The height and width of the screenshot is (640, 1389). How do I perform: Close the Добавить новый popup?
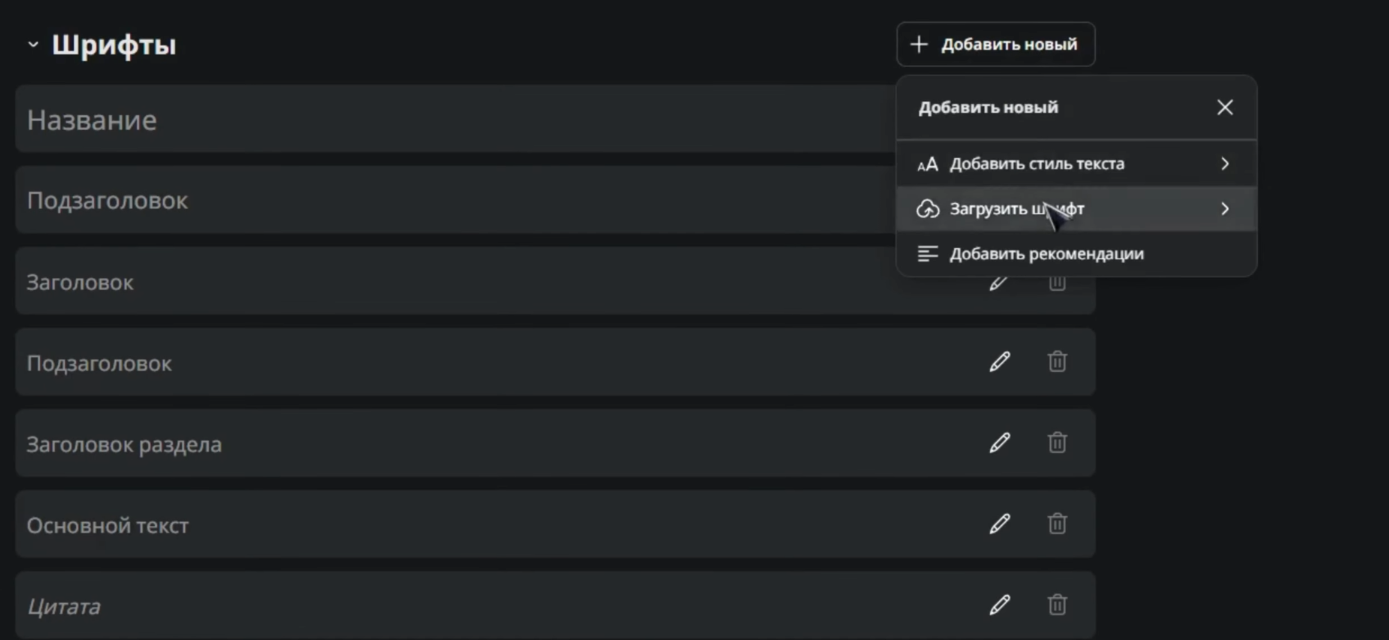tap(1225, 107)
